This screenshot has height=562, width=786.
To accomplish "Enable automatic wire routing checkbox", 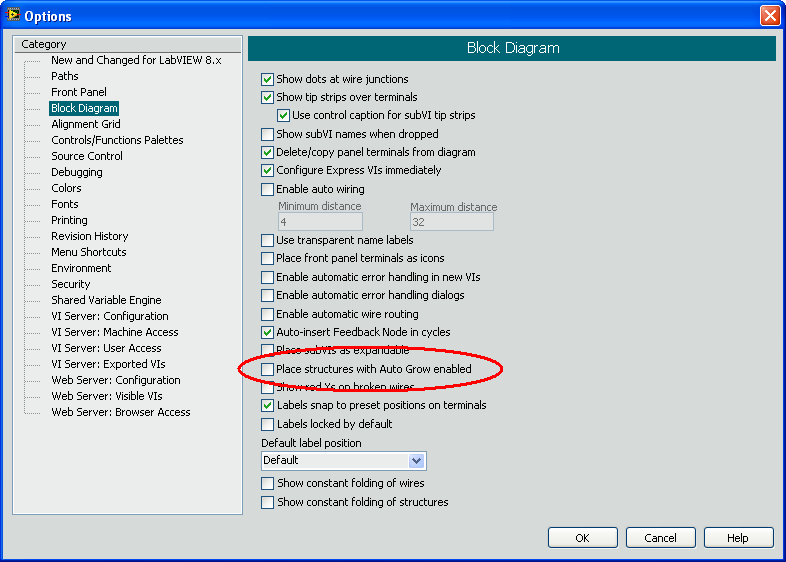I will [x=267, y=314].
